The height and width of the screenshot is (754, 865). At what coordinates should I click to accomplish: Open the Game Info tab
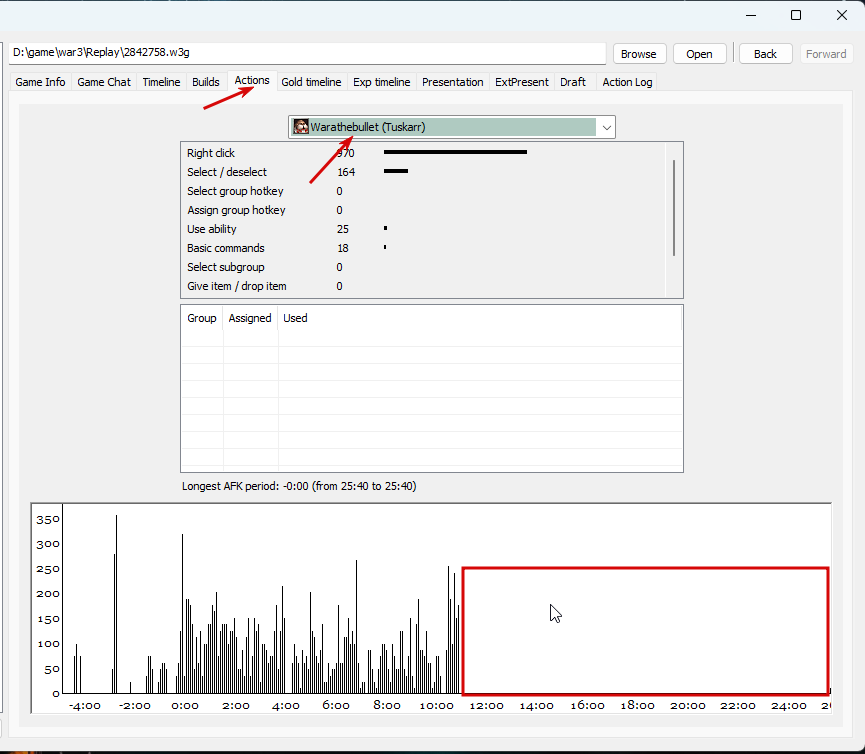(x=40, y=82)
